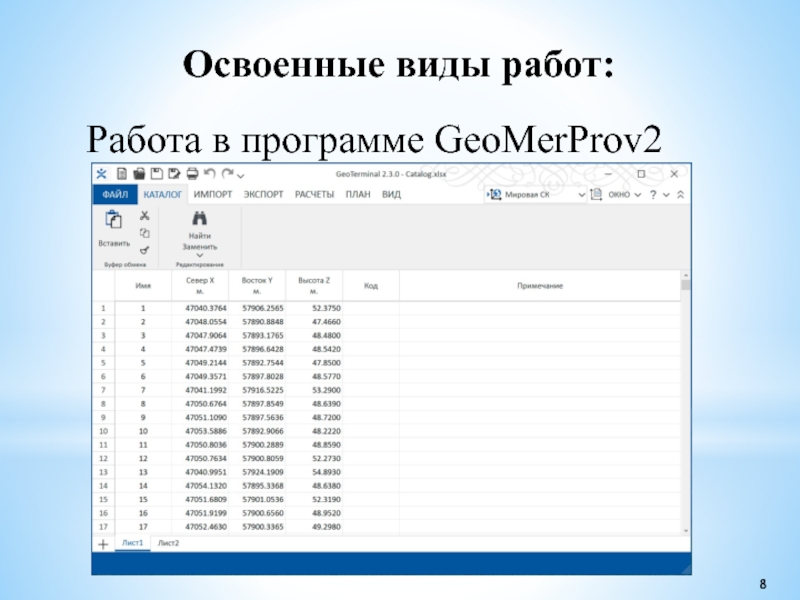Viewport: 800px width, 600px height.
Task: Click the Код column header
Action: [371, 286]
